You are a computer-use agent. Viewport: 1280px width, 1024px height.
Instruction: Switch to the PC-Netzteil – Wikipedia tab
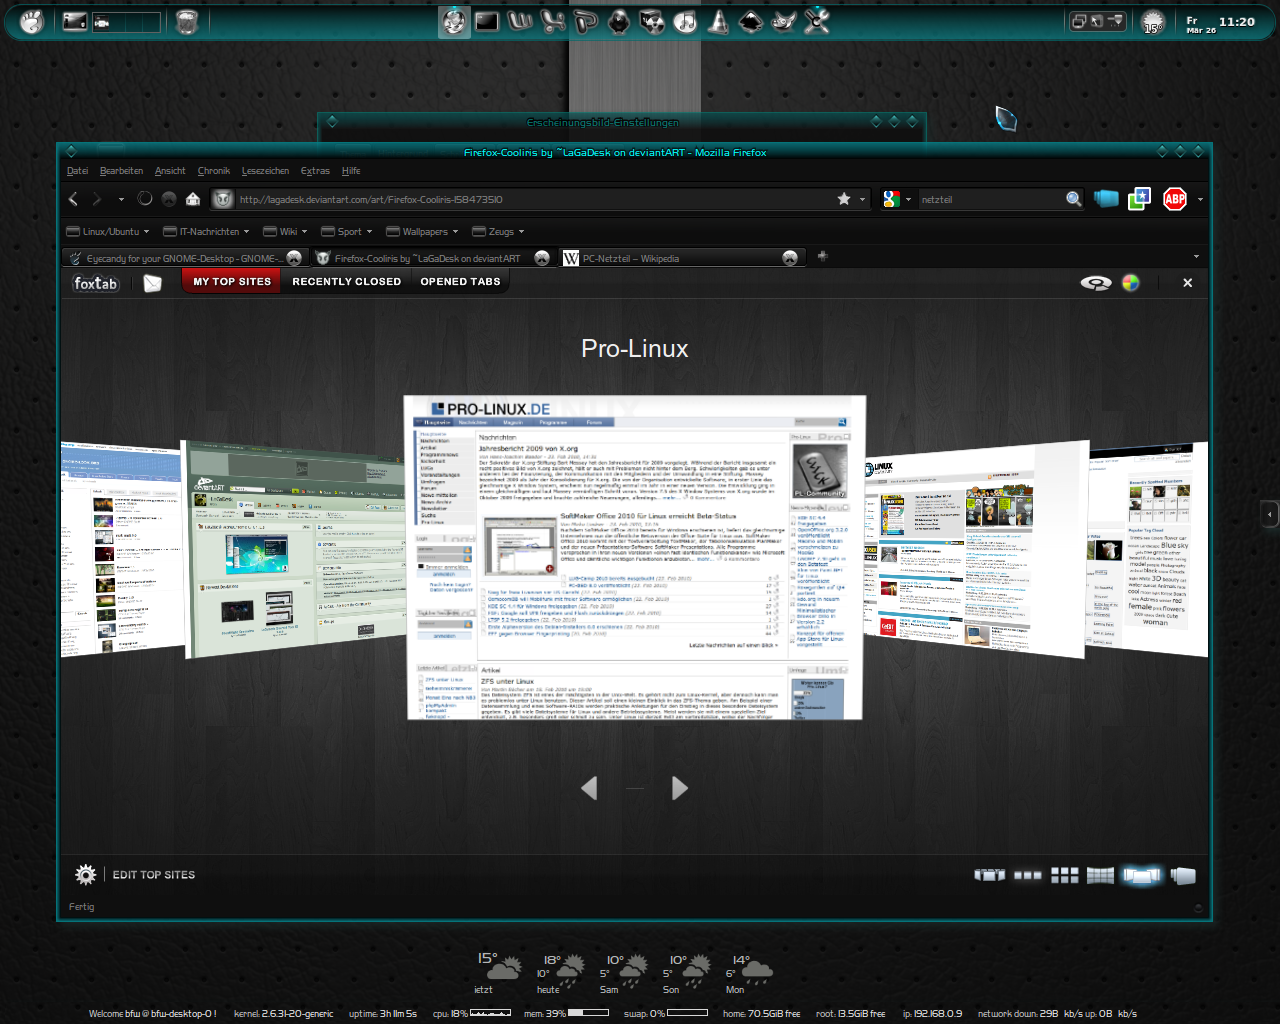pos(683,258)
